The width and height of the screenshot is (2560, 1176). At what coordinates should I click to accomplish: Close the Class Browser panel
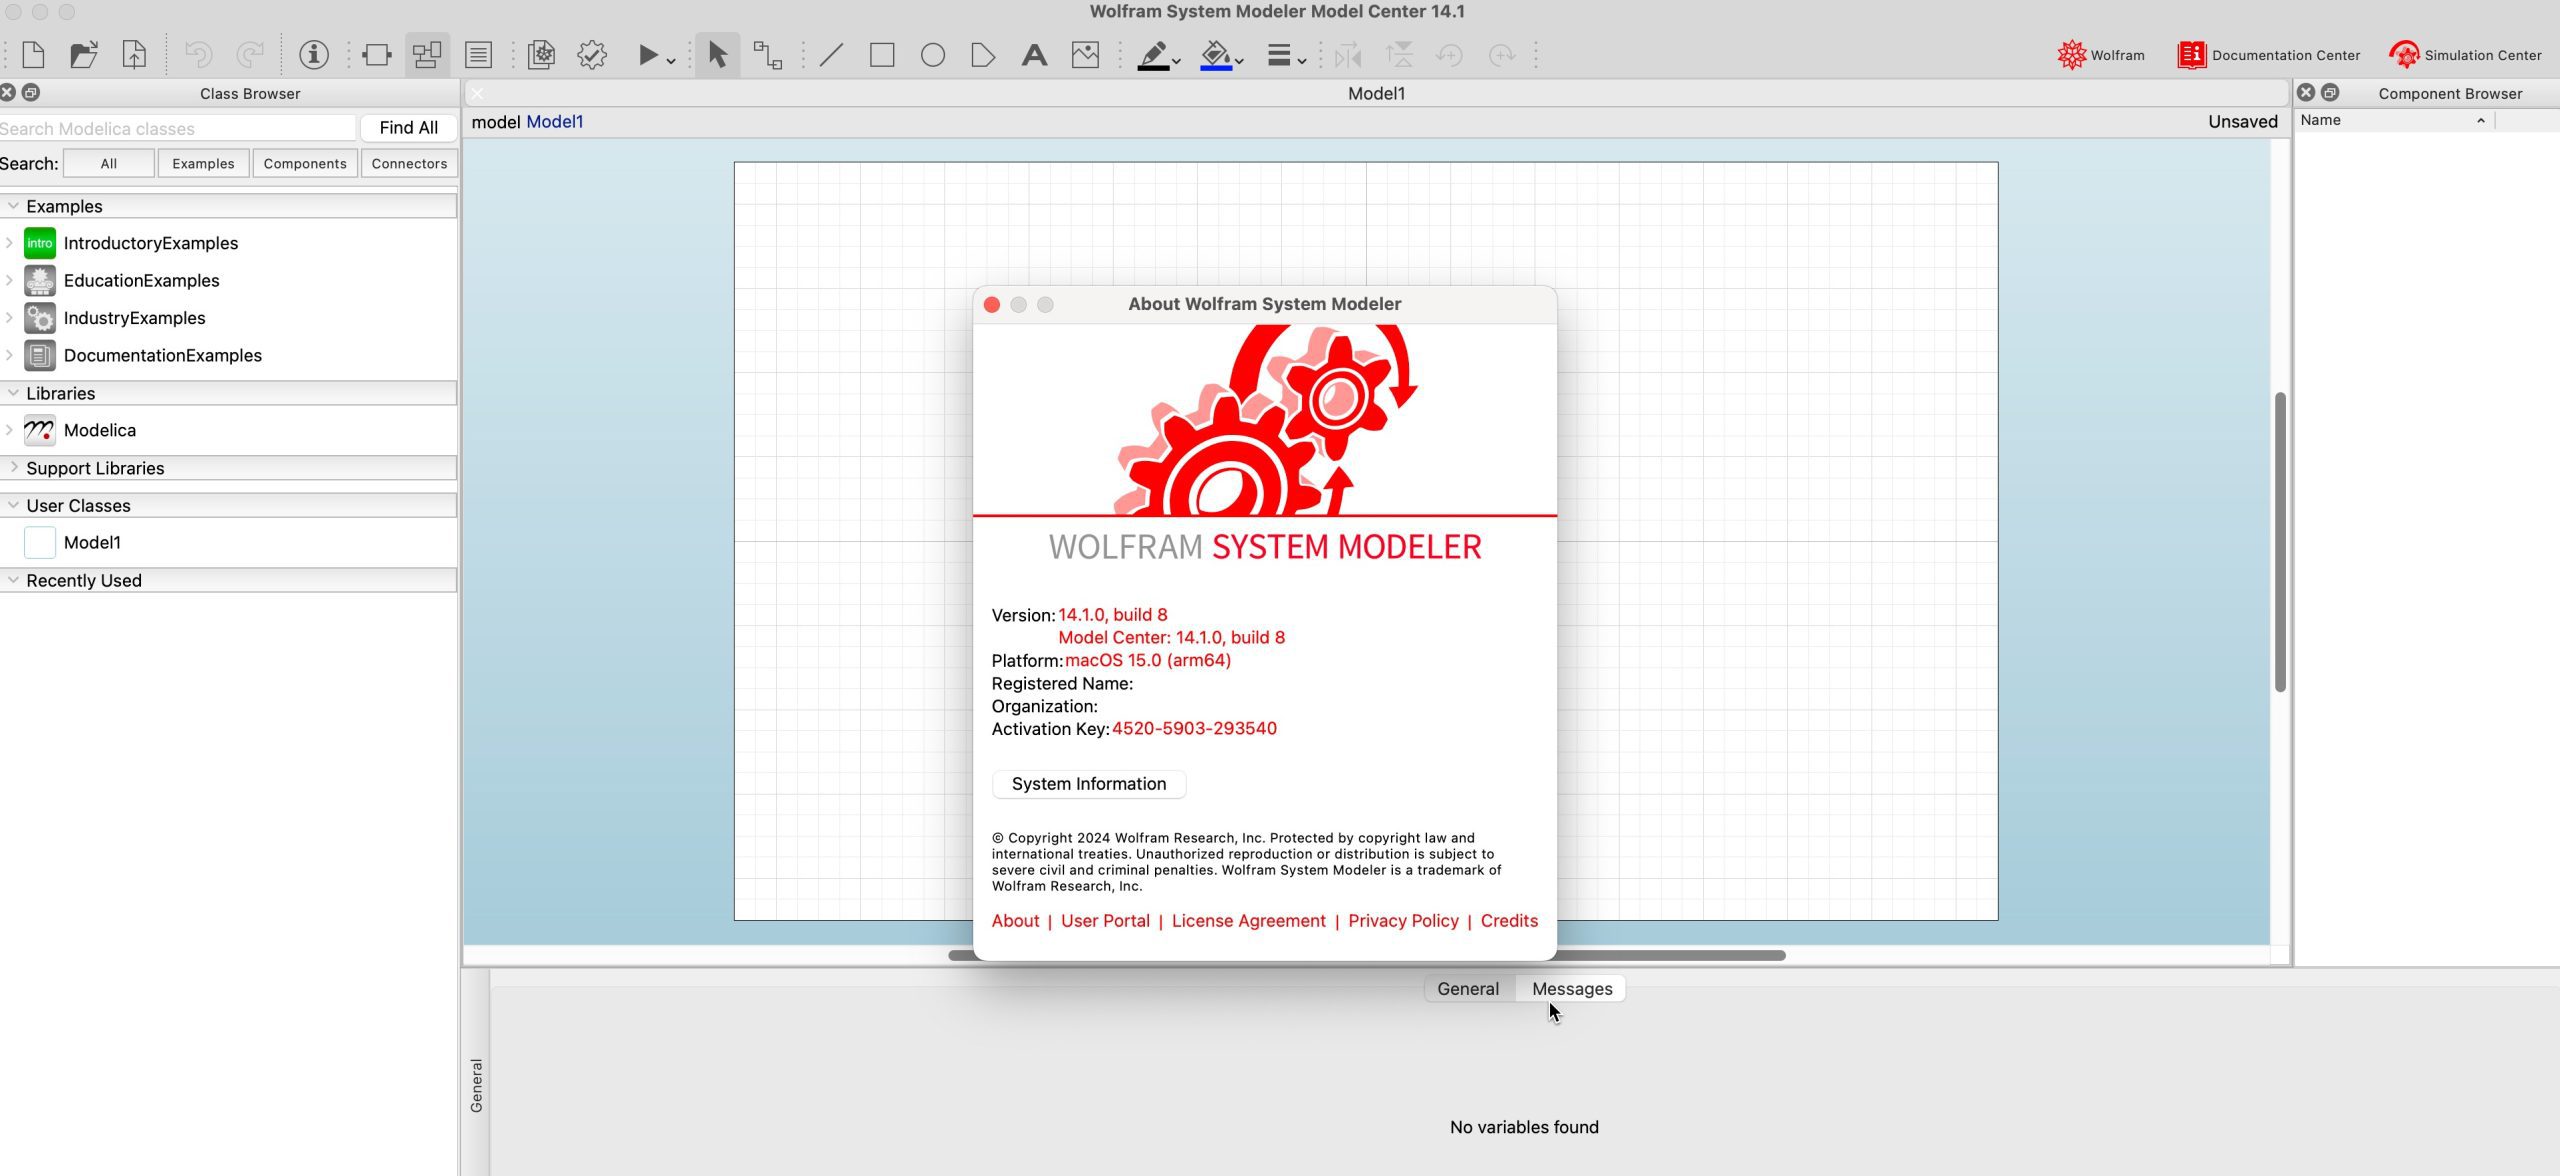[x=8, y=92]
